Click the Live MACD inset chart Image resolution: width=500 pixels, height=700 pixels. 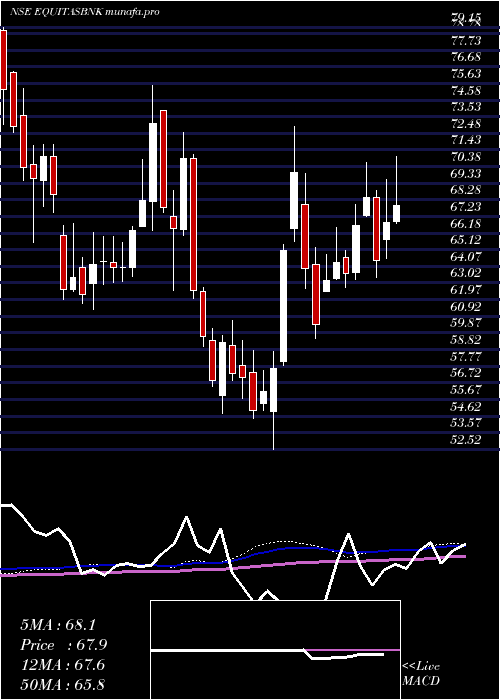click(275, 650)
